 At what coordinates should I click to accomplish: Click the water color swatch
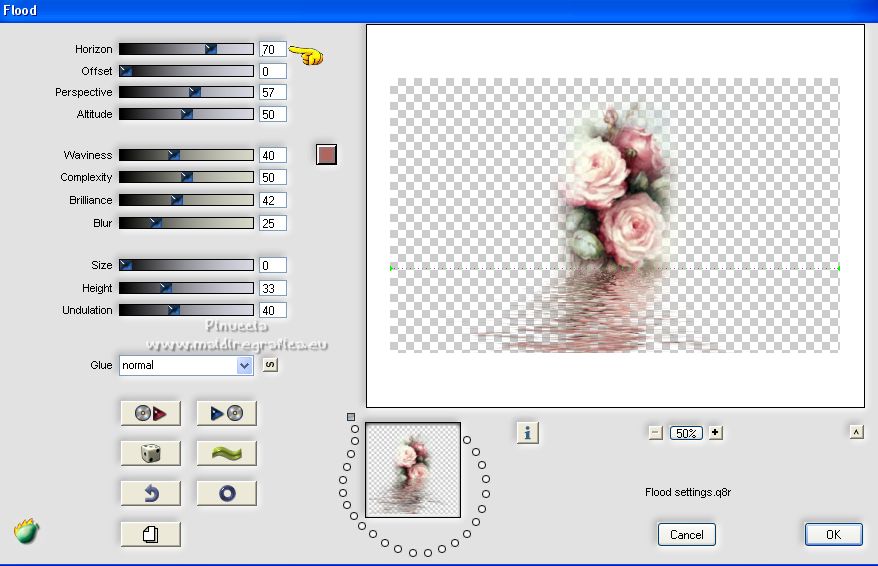[326, 155]
